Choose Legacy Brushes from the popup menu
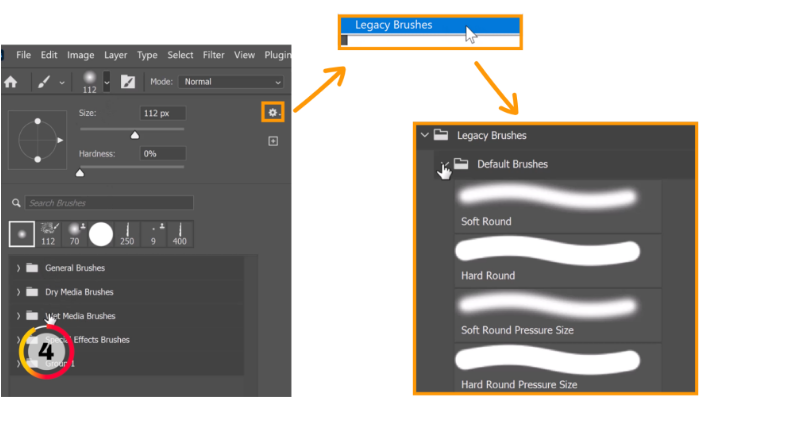 (430, 25)
